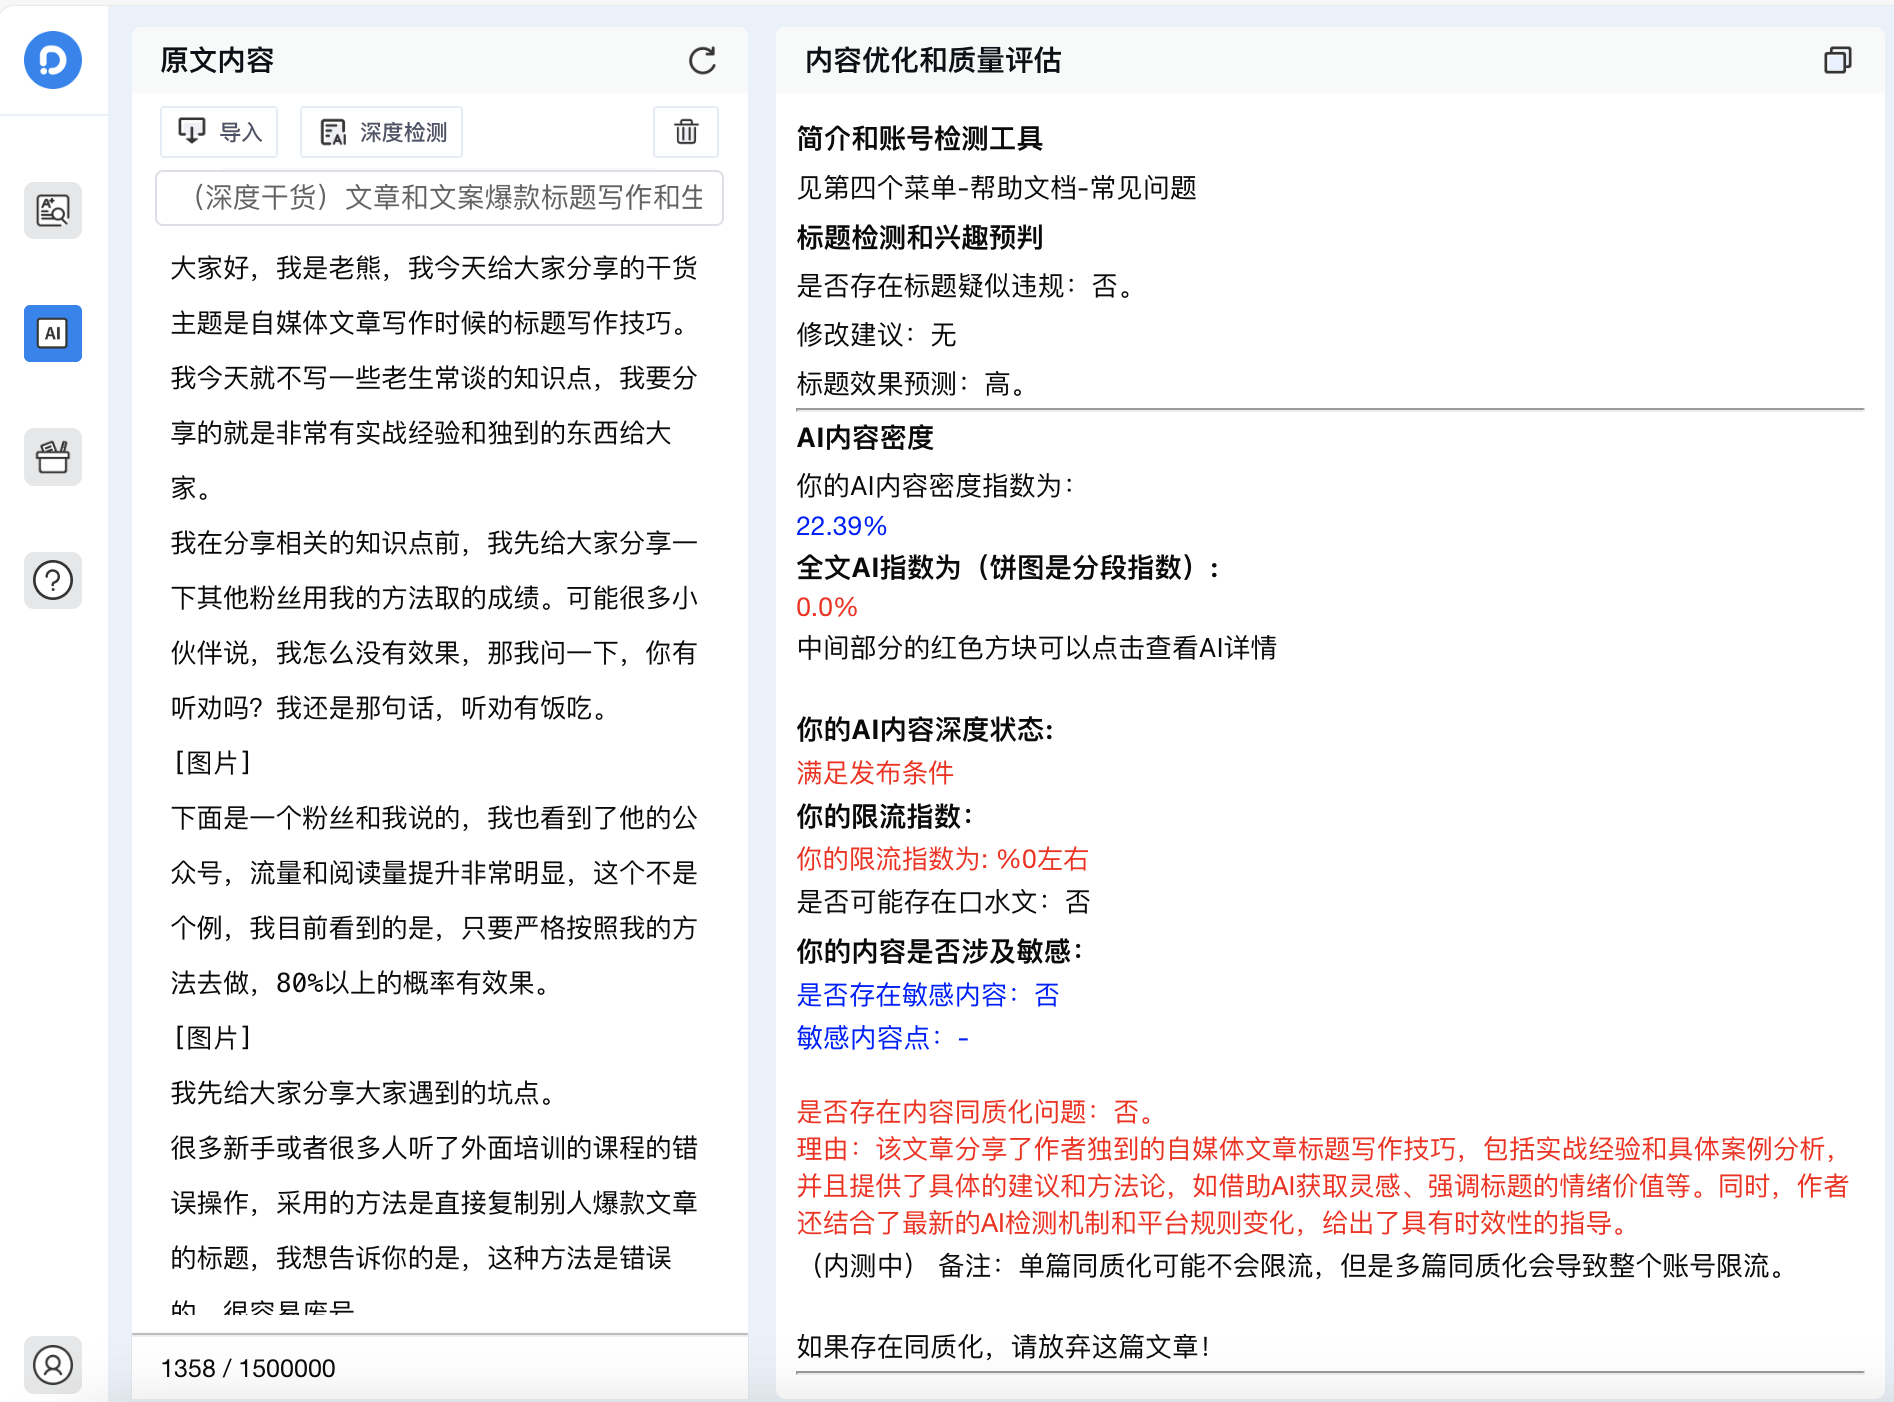
Task: Open the image search sidebar icon
Action: tap(53, 210)
